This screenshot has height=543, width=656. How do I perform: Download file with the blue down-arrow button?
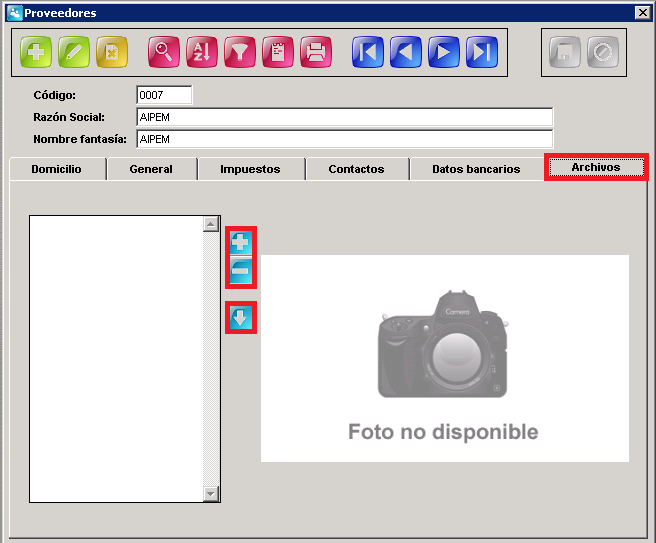coord(241,317)
